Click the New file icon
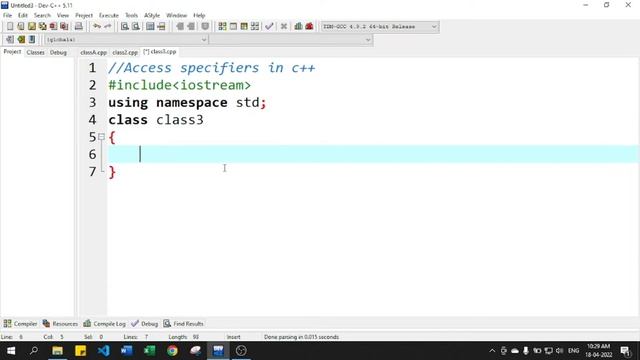This screenshot has width=640, height=360. click(10, 27)
